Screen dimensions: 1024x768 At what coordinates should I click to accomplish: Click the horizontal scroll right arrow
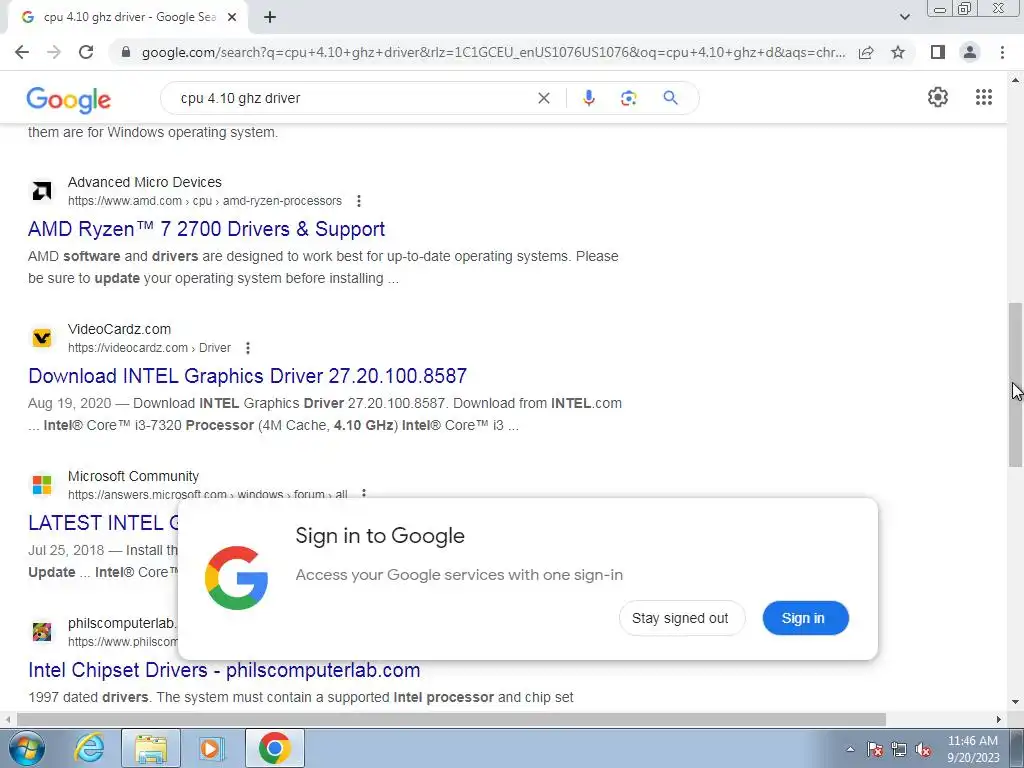click(999, 719)
